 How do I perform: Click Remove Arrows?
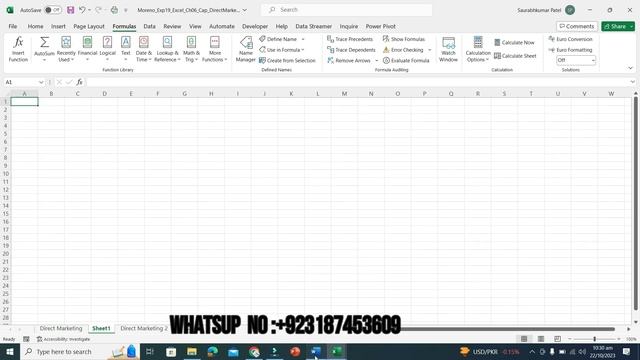pos(349,60)
